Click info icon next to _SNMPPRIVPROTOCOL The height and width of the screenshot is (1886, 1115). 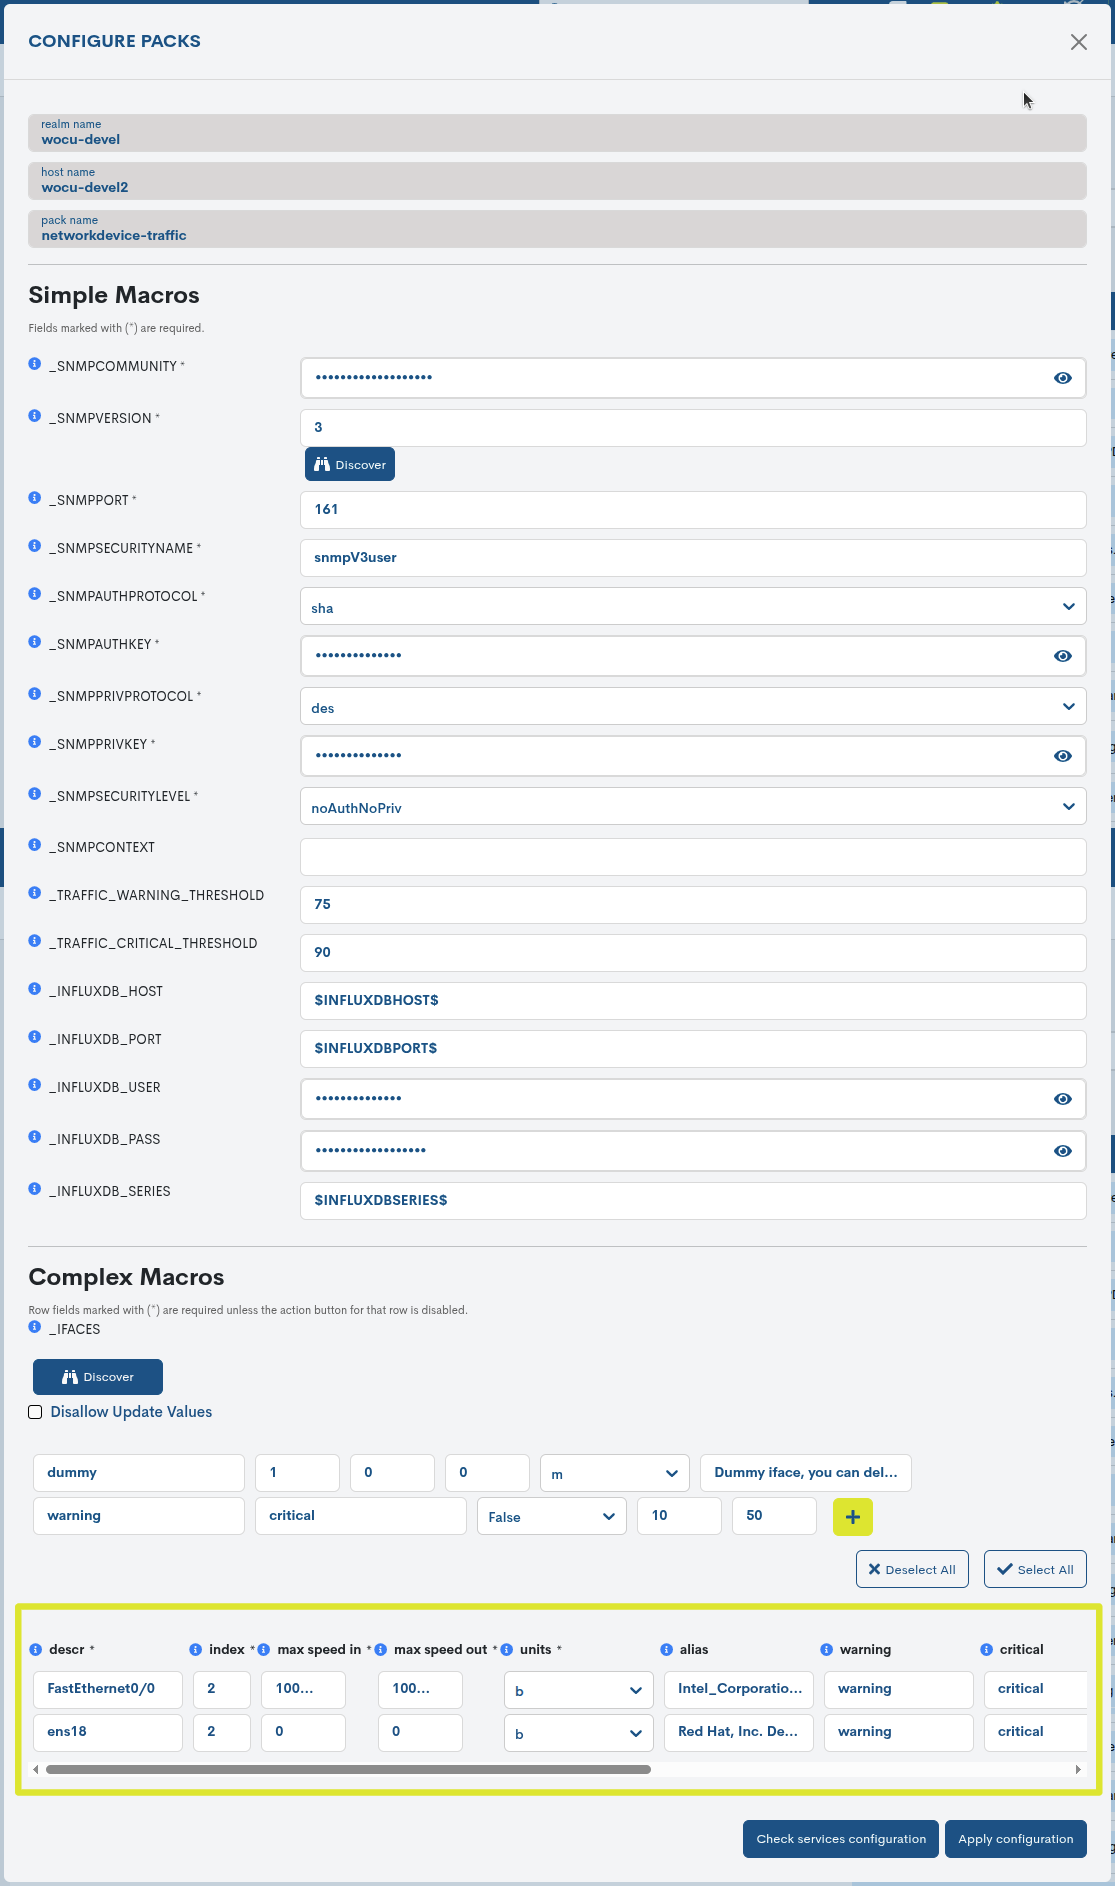35,694
